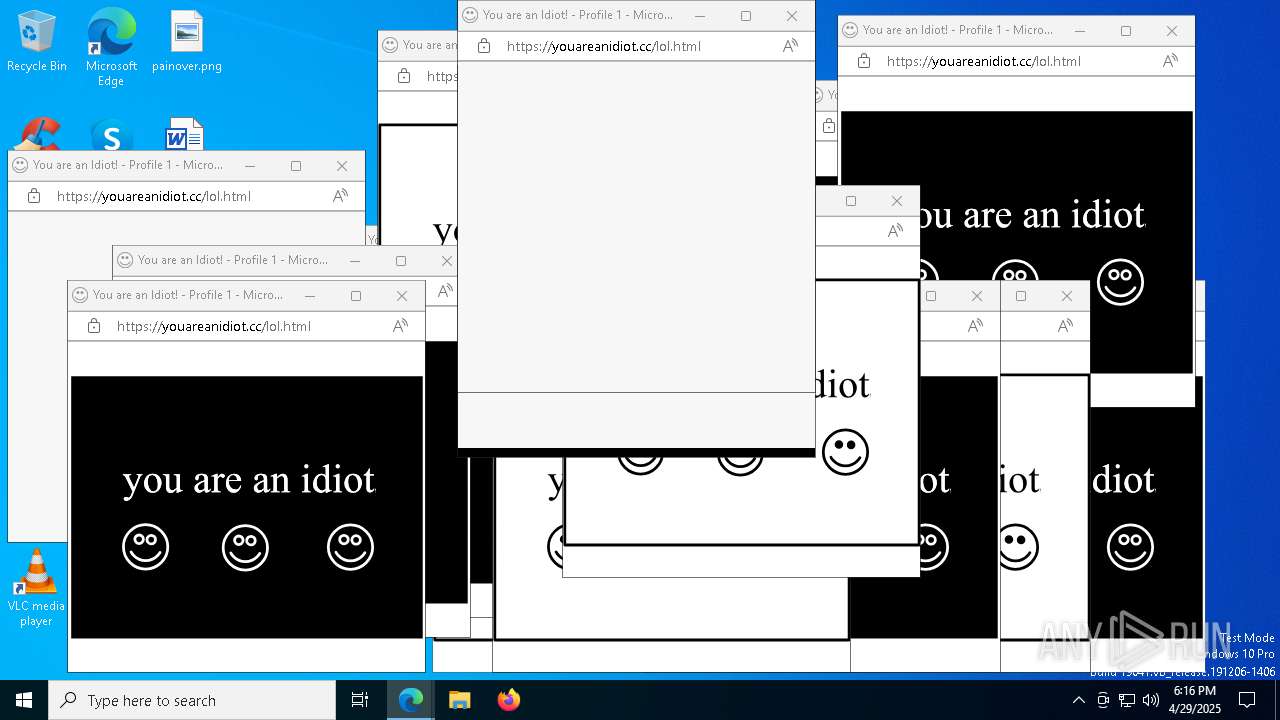Screen dimensions: 1280x720
Task: Launch Microsoft Edge from the desktop shortcut
Action: coord(111,48)
